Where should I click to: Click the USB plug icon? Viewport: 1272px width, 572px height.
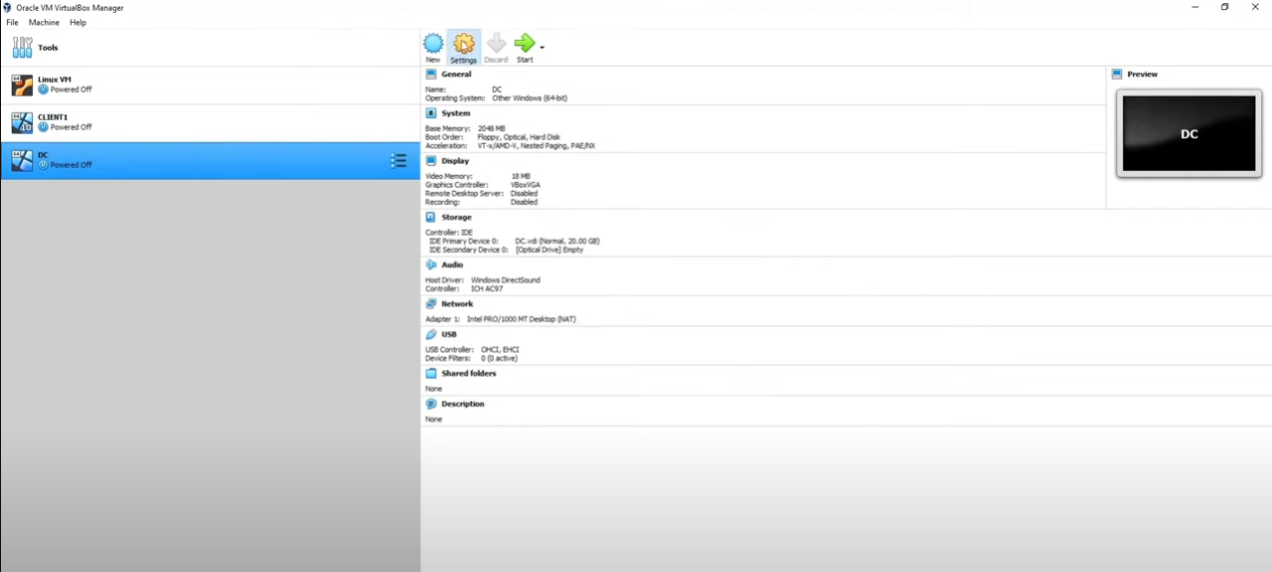431,335
